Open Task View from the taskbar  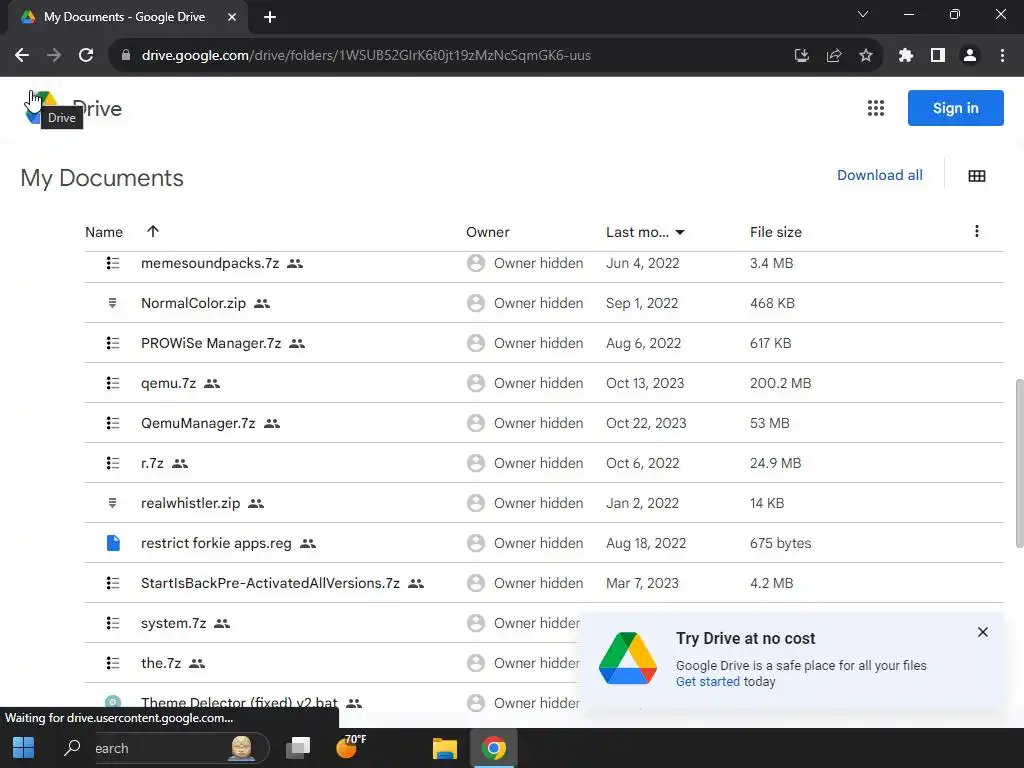[298, 748]
